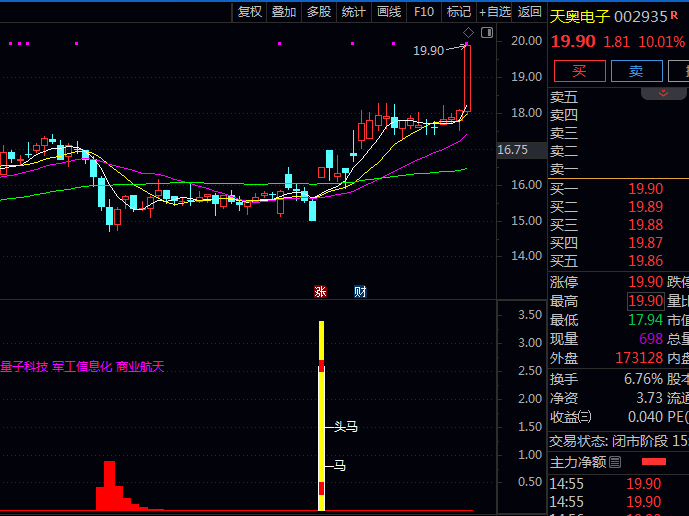Click the stock name 天奥电子
This screenshot has height=516, width=689.
[580, 17]
